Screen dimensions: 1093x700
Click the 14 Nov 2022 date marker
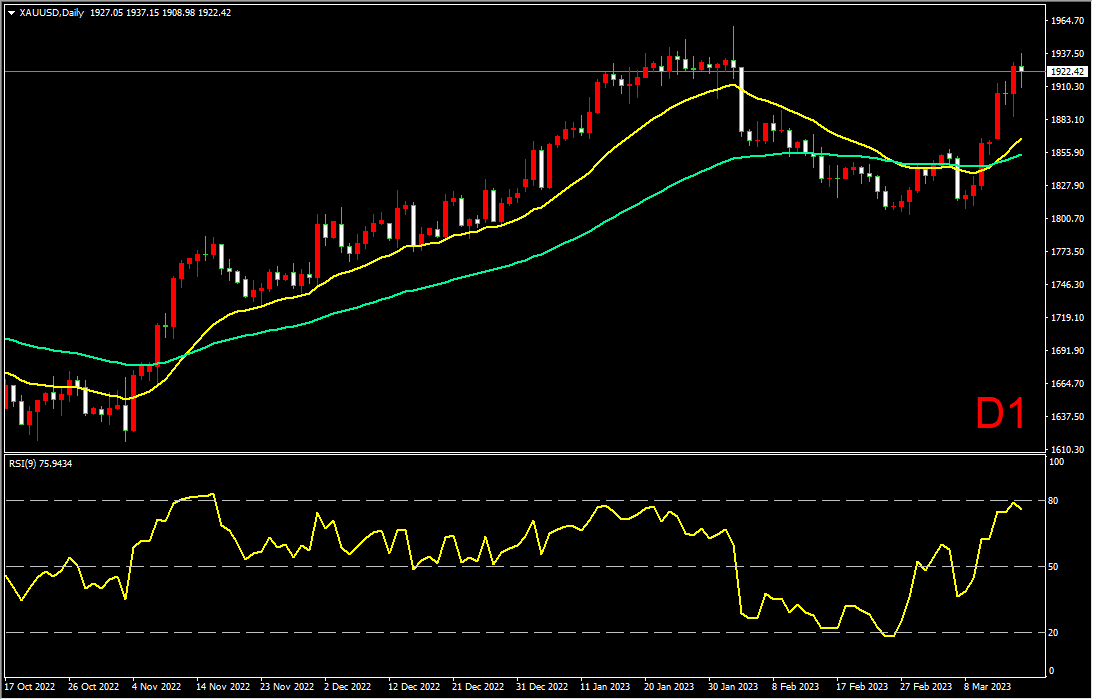coord(223,686)
